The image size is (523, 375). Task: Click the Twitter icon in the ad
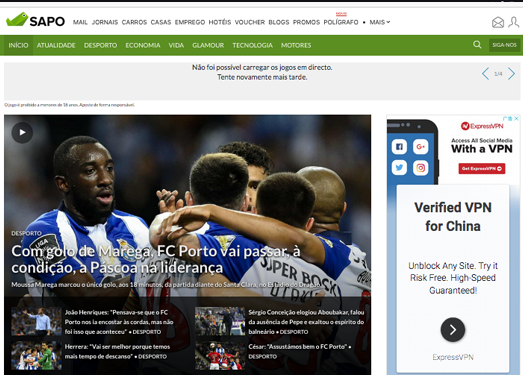399,168
